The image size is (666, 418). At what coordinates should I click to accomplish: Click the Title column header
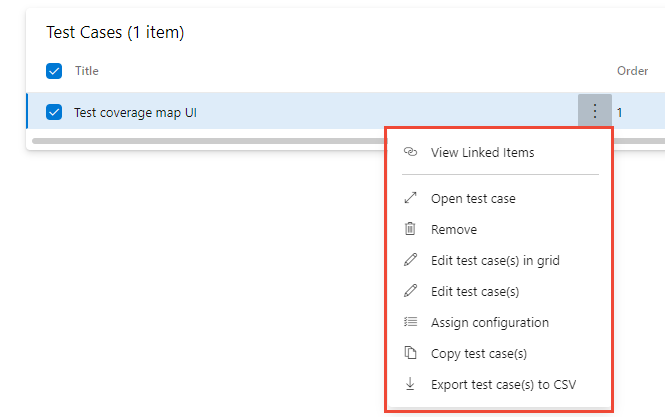87,71
